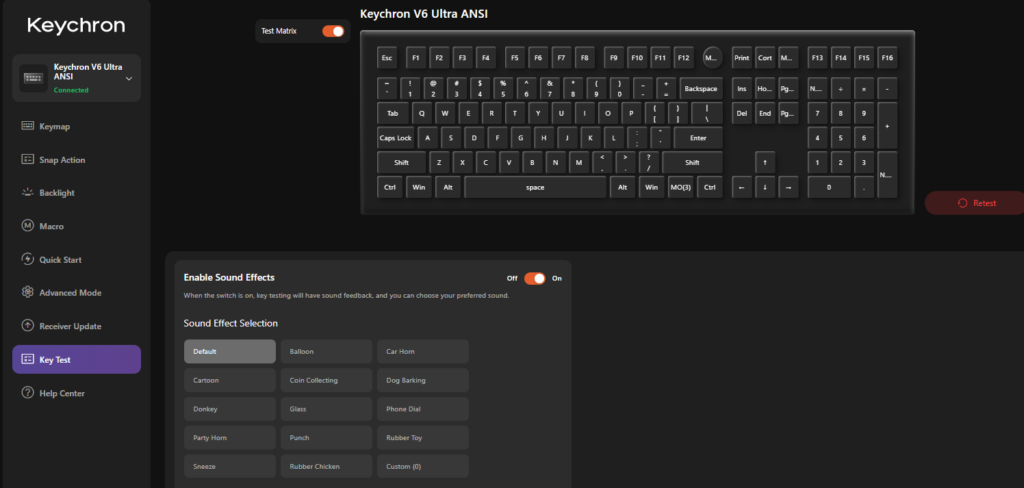The image size is (1024, 488).
Task: Toggle the Enable Sound Effects switch
Action: pyautogui.click(x=535, y=278)
